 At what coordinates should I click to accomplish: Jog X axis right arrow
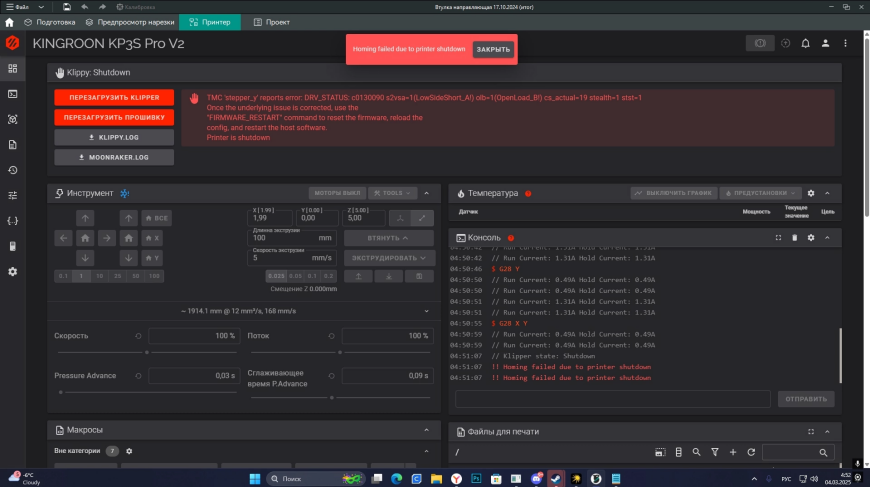107,238
